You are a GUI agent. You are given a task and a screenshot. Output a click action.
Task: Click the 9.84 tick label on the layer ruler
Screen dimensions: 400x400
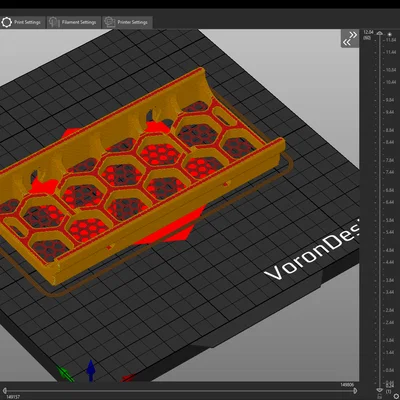point(390,100)
